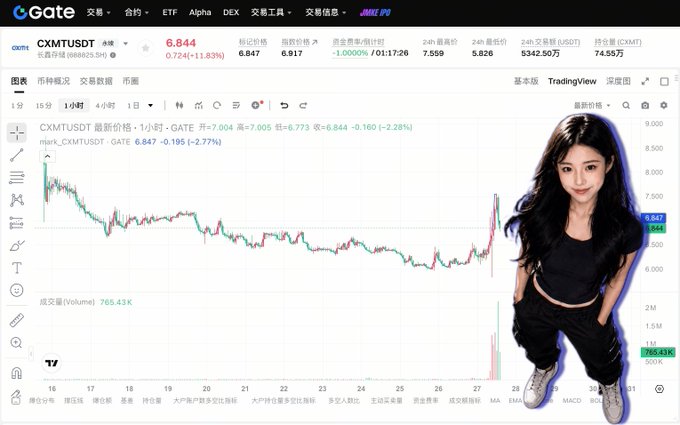This screenshot has width=680, height=425.
Task: Toggle the 大户持仓量多空比指标 indicator
Action: click(284, 400)
